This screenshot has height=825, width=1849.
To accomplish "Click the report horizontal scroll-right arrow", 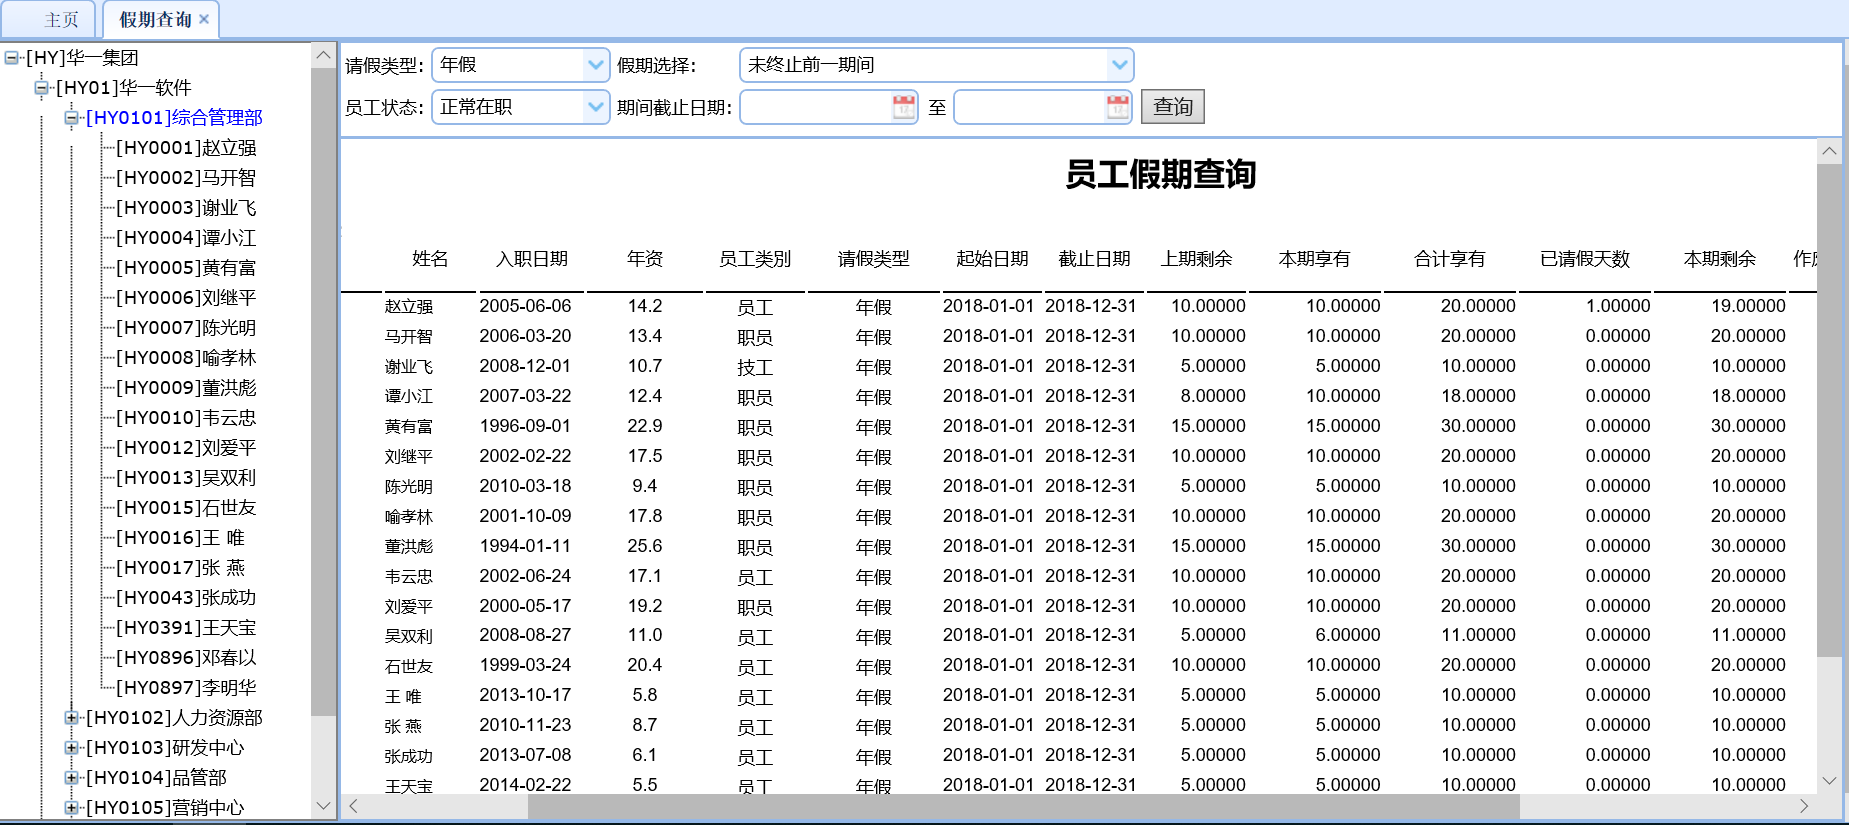I will click(1804, 806).
